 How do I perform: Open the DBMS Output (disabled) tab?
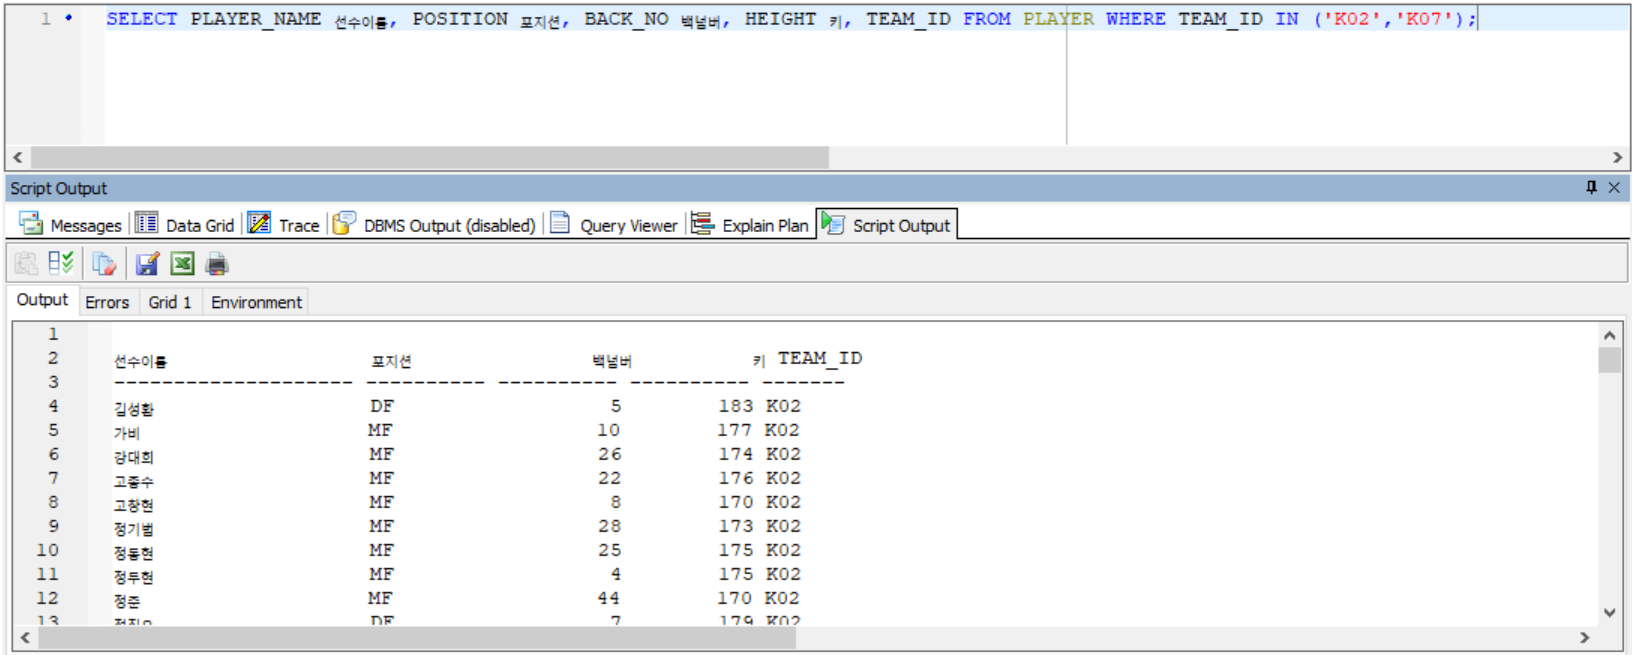pyautogui.click(x=435, y=225)
